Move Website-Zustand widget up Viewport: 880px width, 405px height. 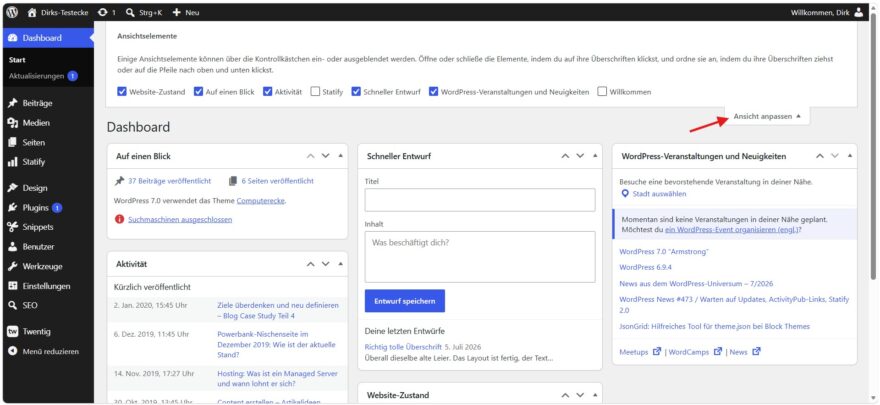565,395
